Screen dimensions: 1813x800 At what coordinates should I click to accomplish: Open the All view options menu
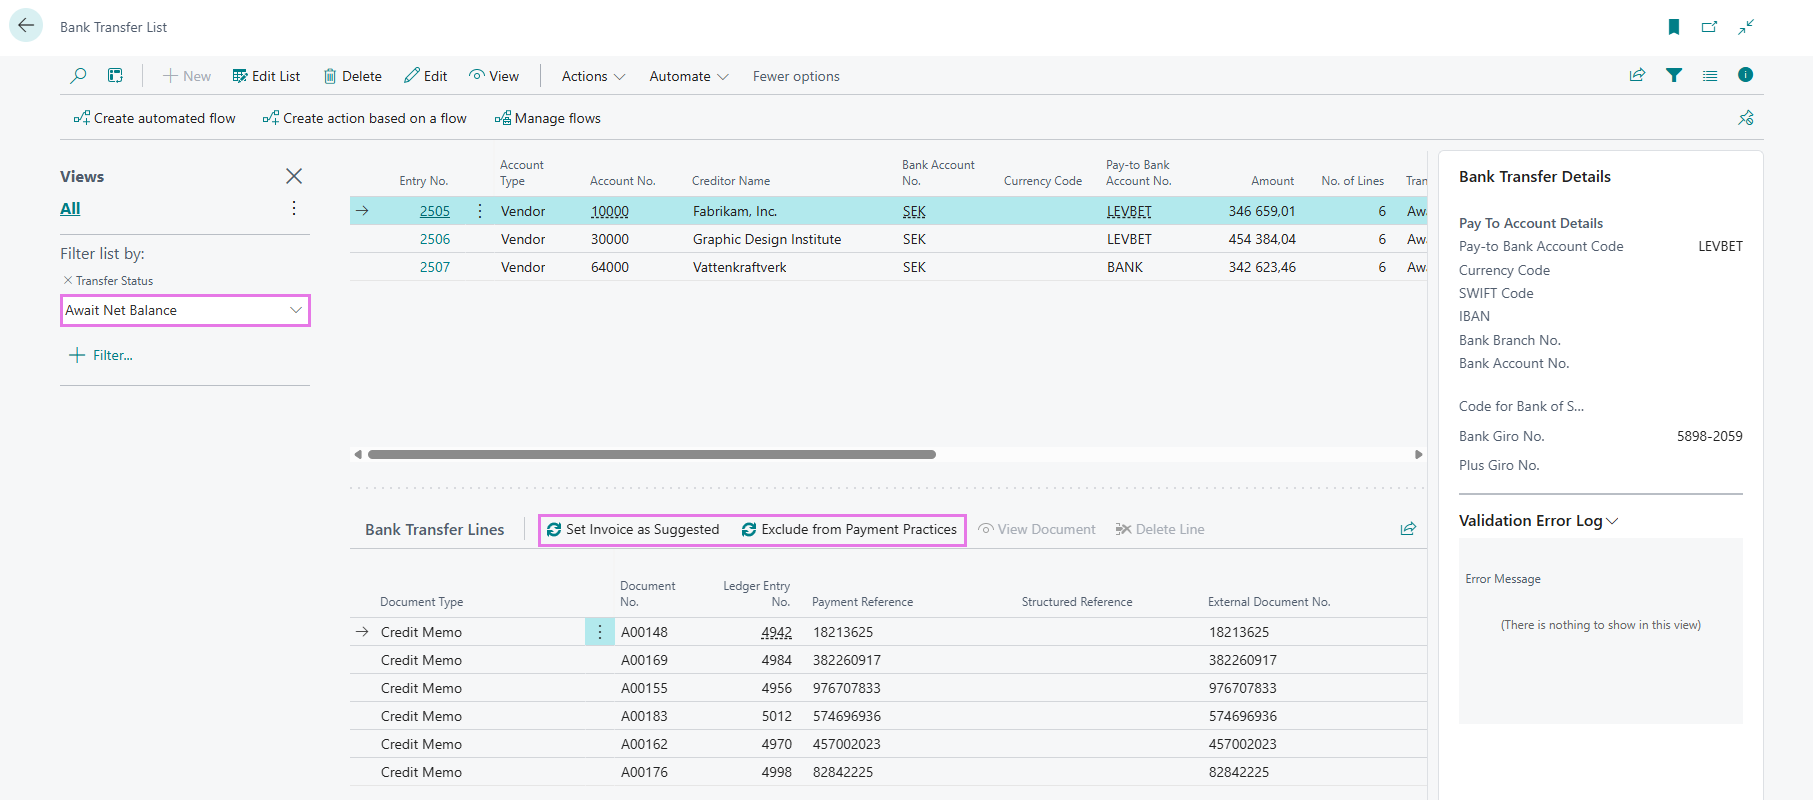point(294,208)
